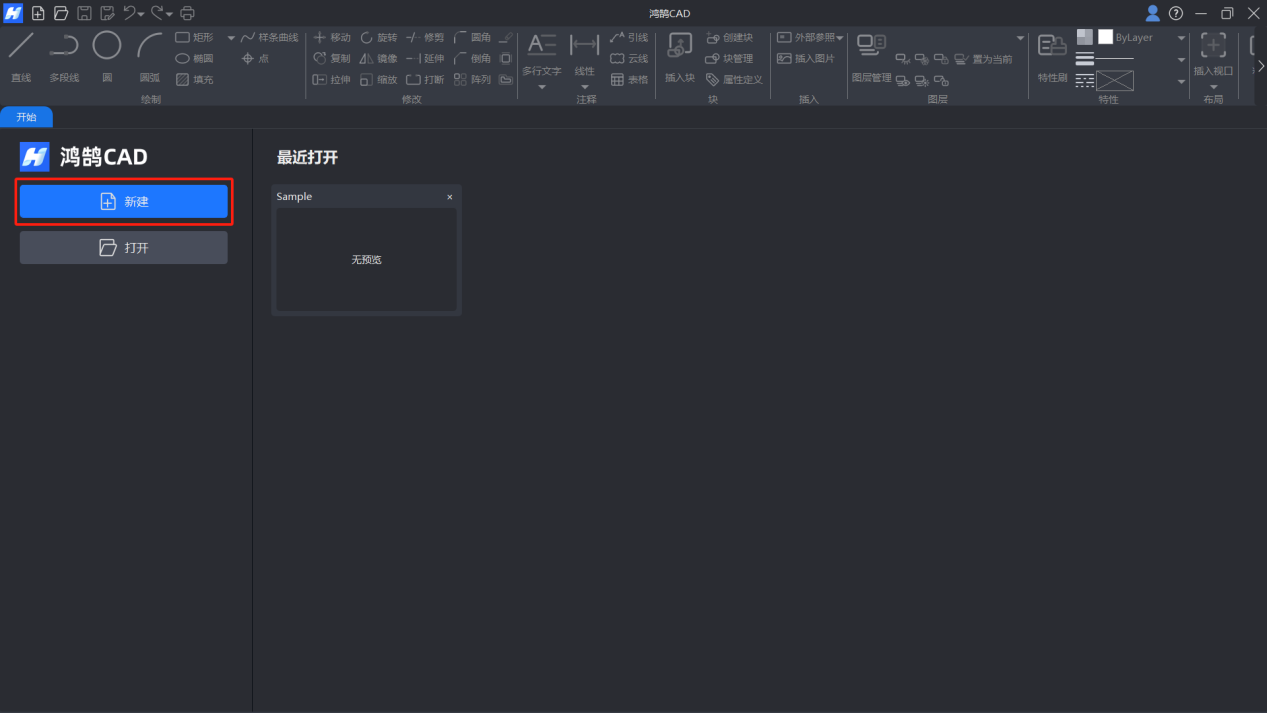
Task: Activate the 旋转 rotate tool
Action: (x=378, y=37)
